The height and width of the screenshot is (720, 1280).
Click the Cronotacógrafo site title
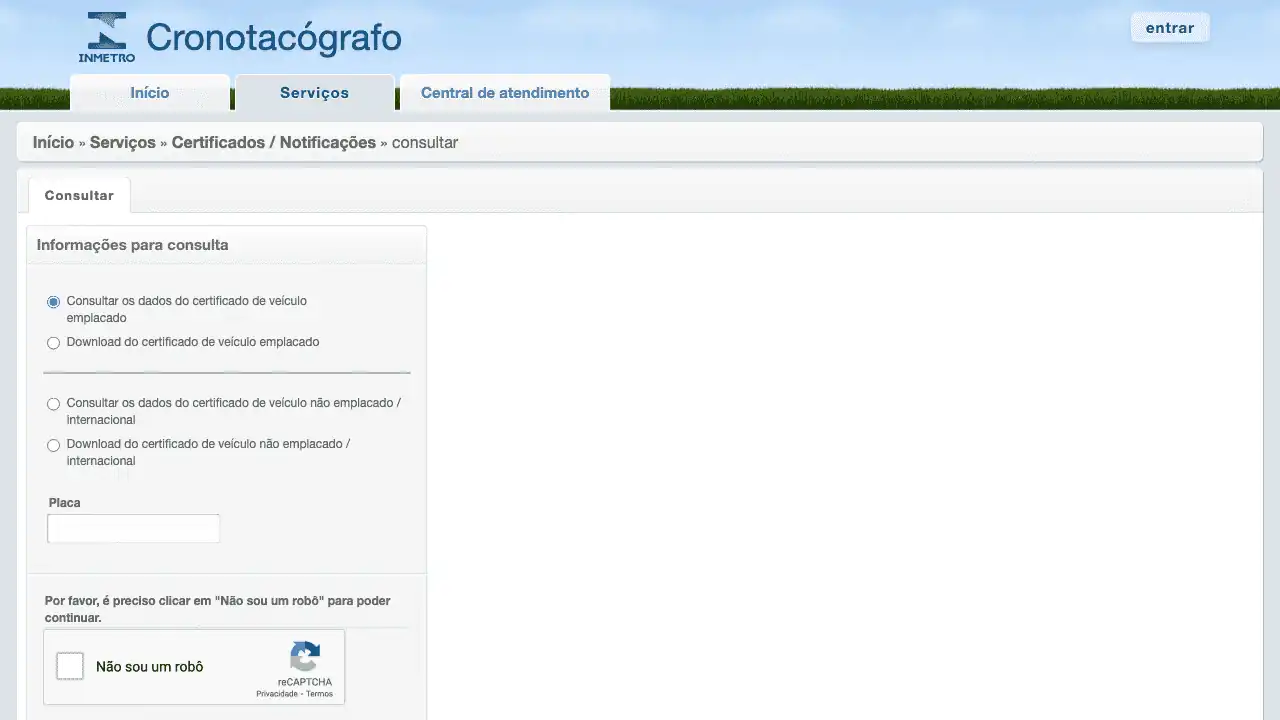pyautogui.click(x=273, y=38)
